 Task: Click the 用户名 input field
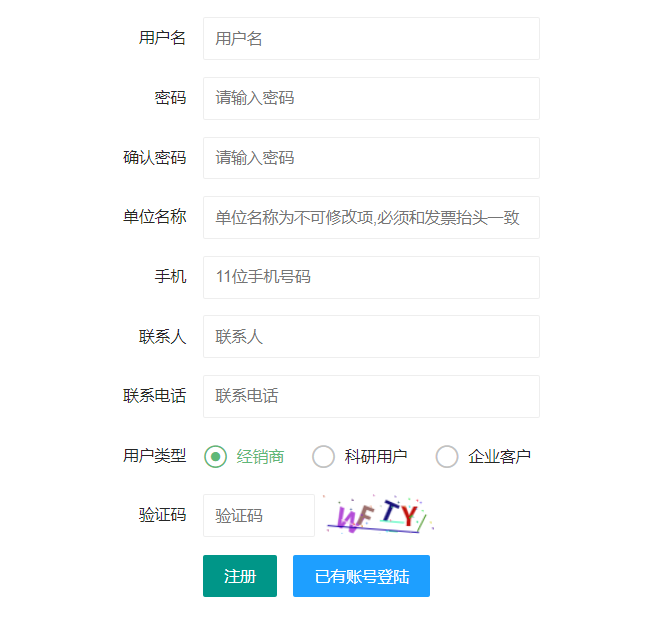point(371,38)
